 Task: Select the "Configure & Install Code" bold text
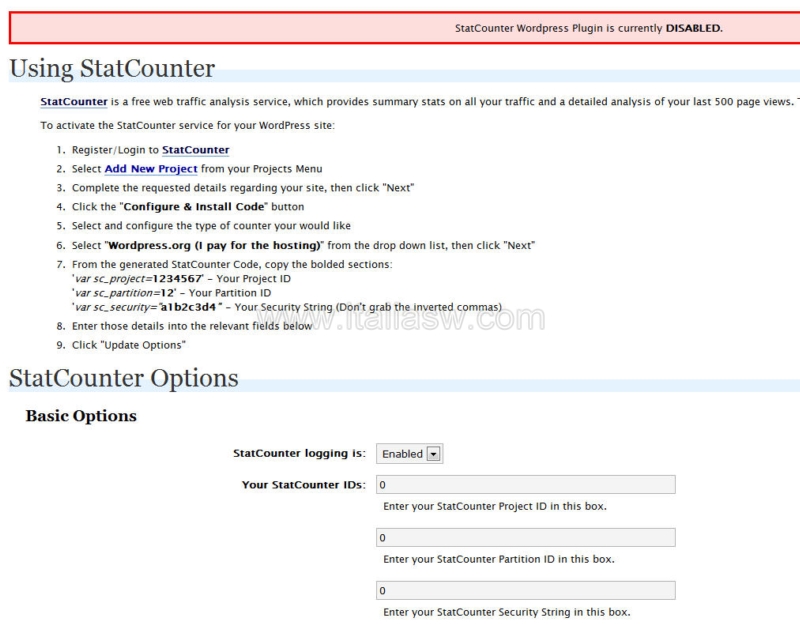point(194,207)
